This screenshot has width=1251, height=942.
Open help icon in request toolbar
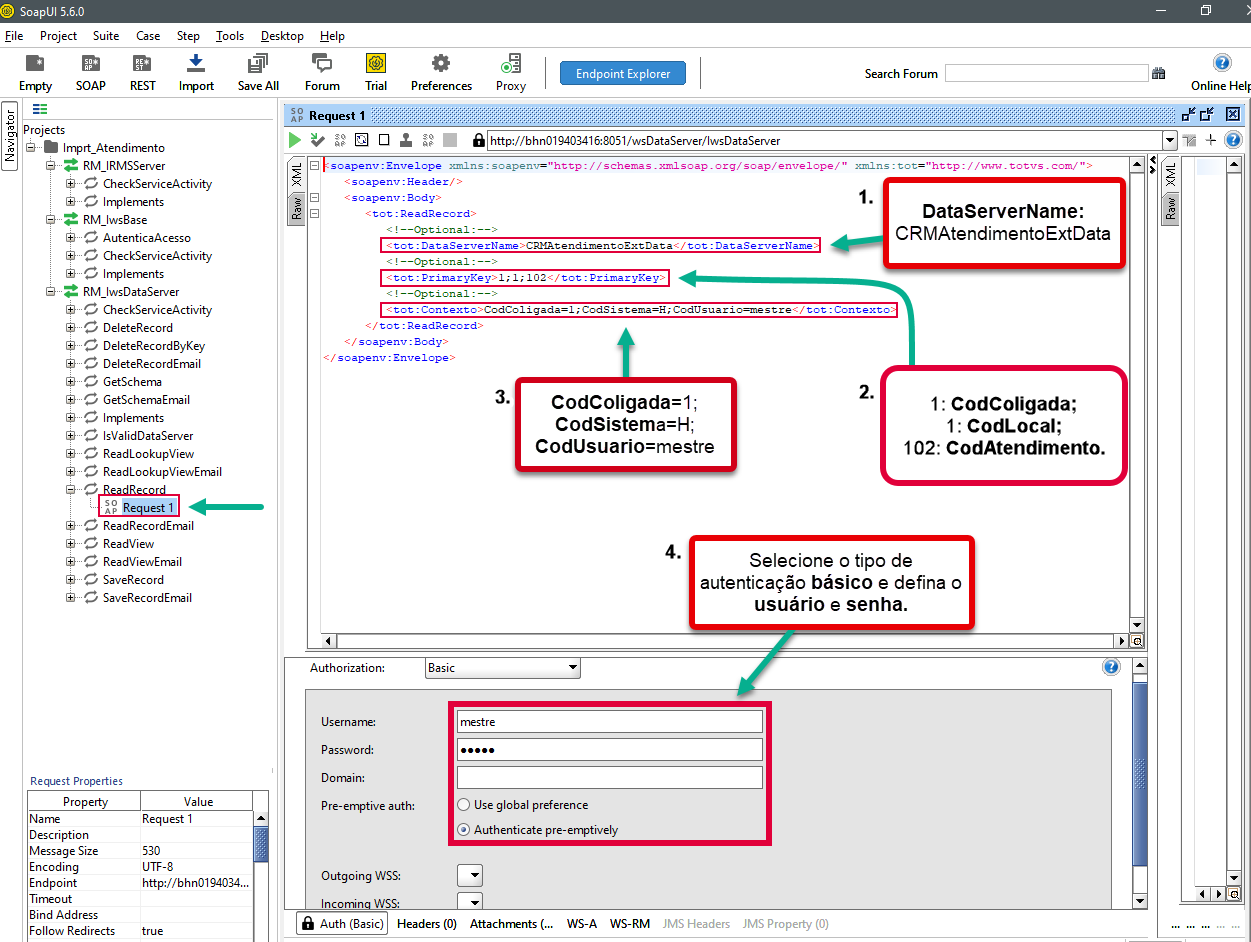point(1233,140)
